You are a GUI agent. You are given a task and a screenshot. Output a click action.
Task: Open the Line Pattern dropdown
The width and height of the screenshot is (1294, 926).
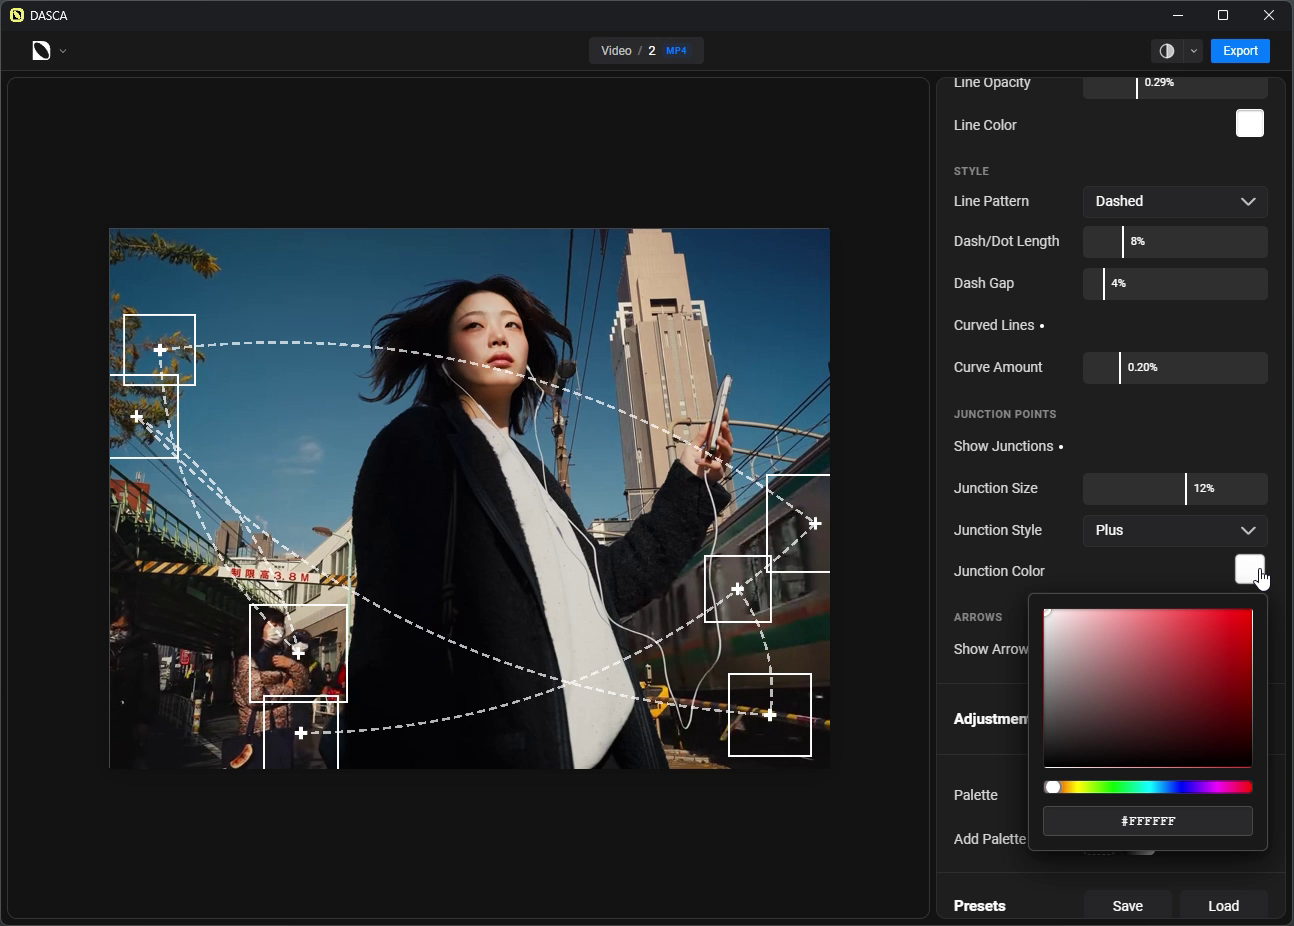[1175, 202]
